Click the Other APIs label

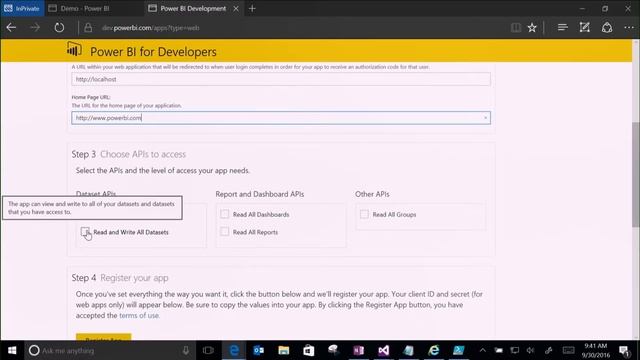point(372,194)
